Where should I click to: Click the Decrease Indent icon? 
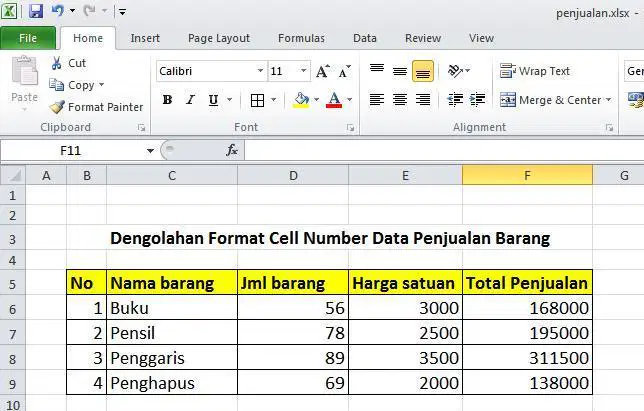tap(455, 100)
